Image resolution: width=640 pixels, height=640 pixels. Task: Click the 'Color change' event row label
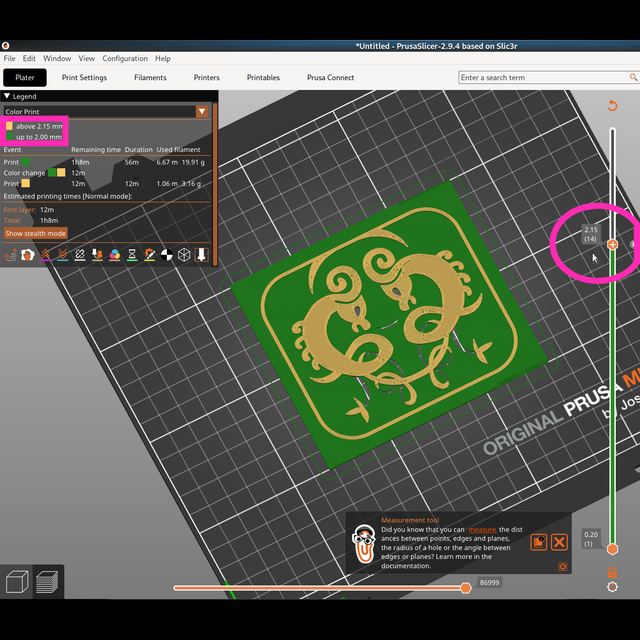click(24, 173)
